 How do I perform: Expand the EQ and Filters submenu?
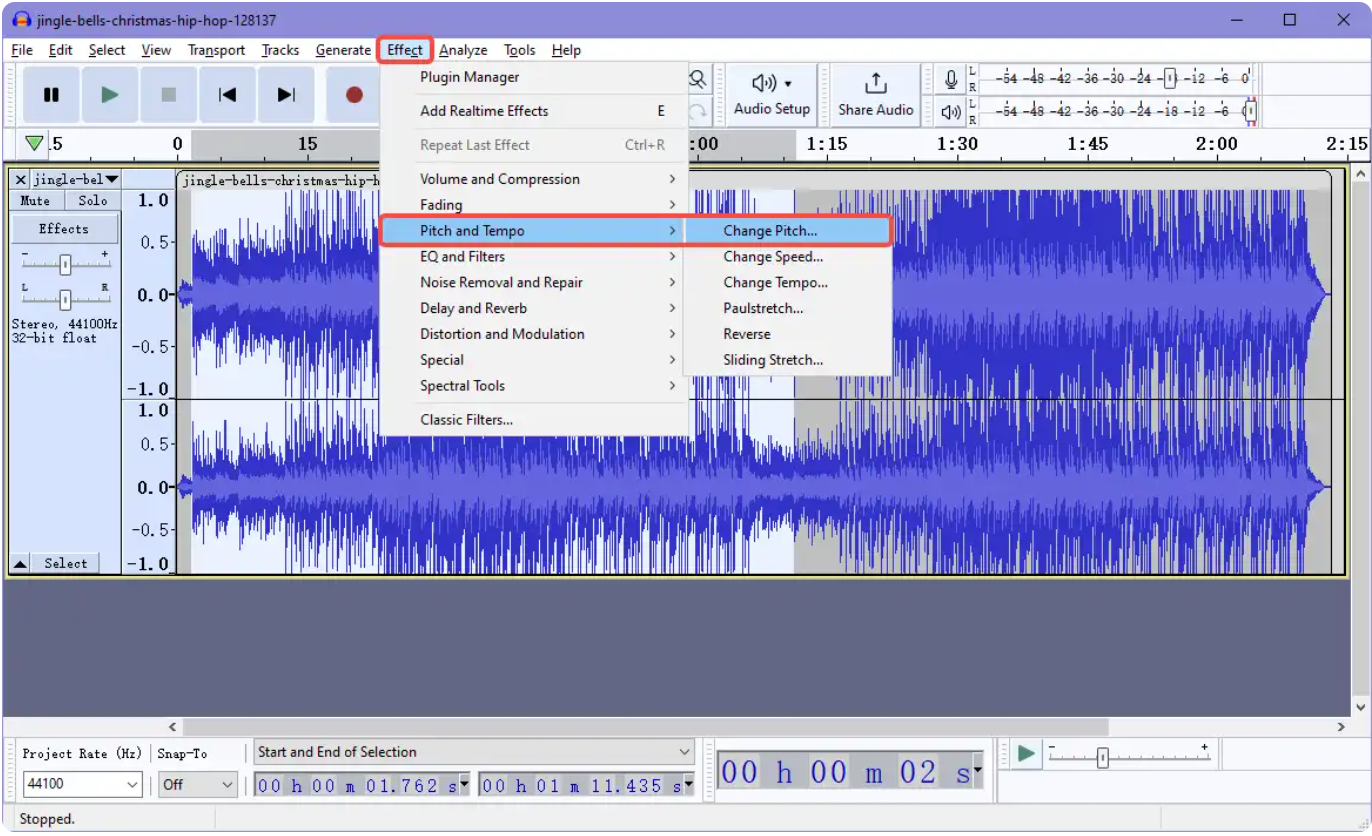pos(535,257)
